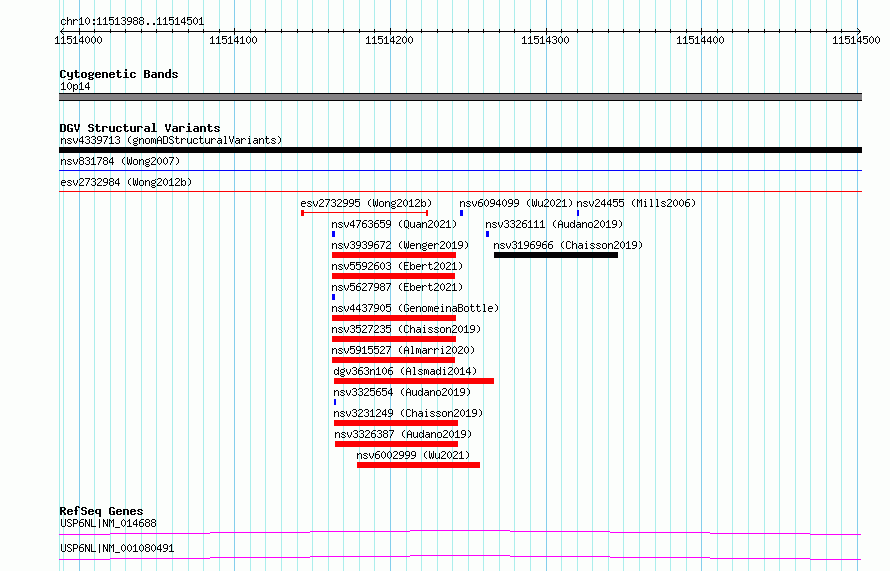The height and width of the screenshot is (571, 890).
Task: Click the blue marker under nsv4763659
Action: point(333,234)
